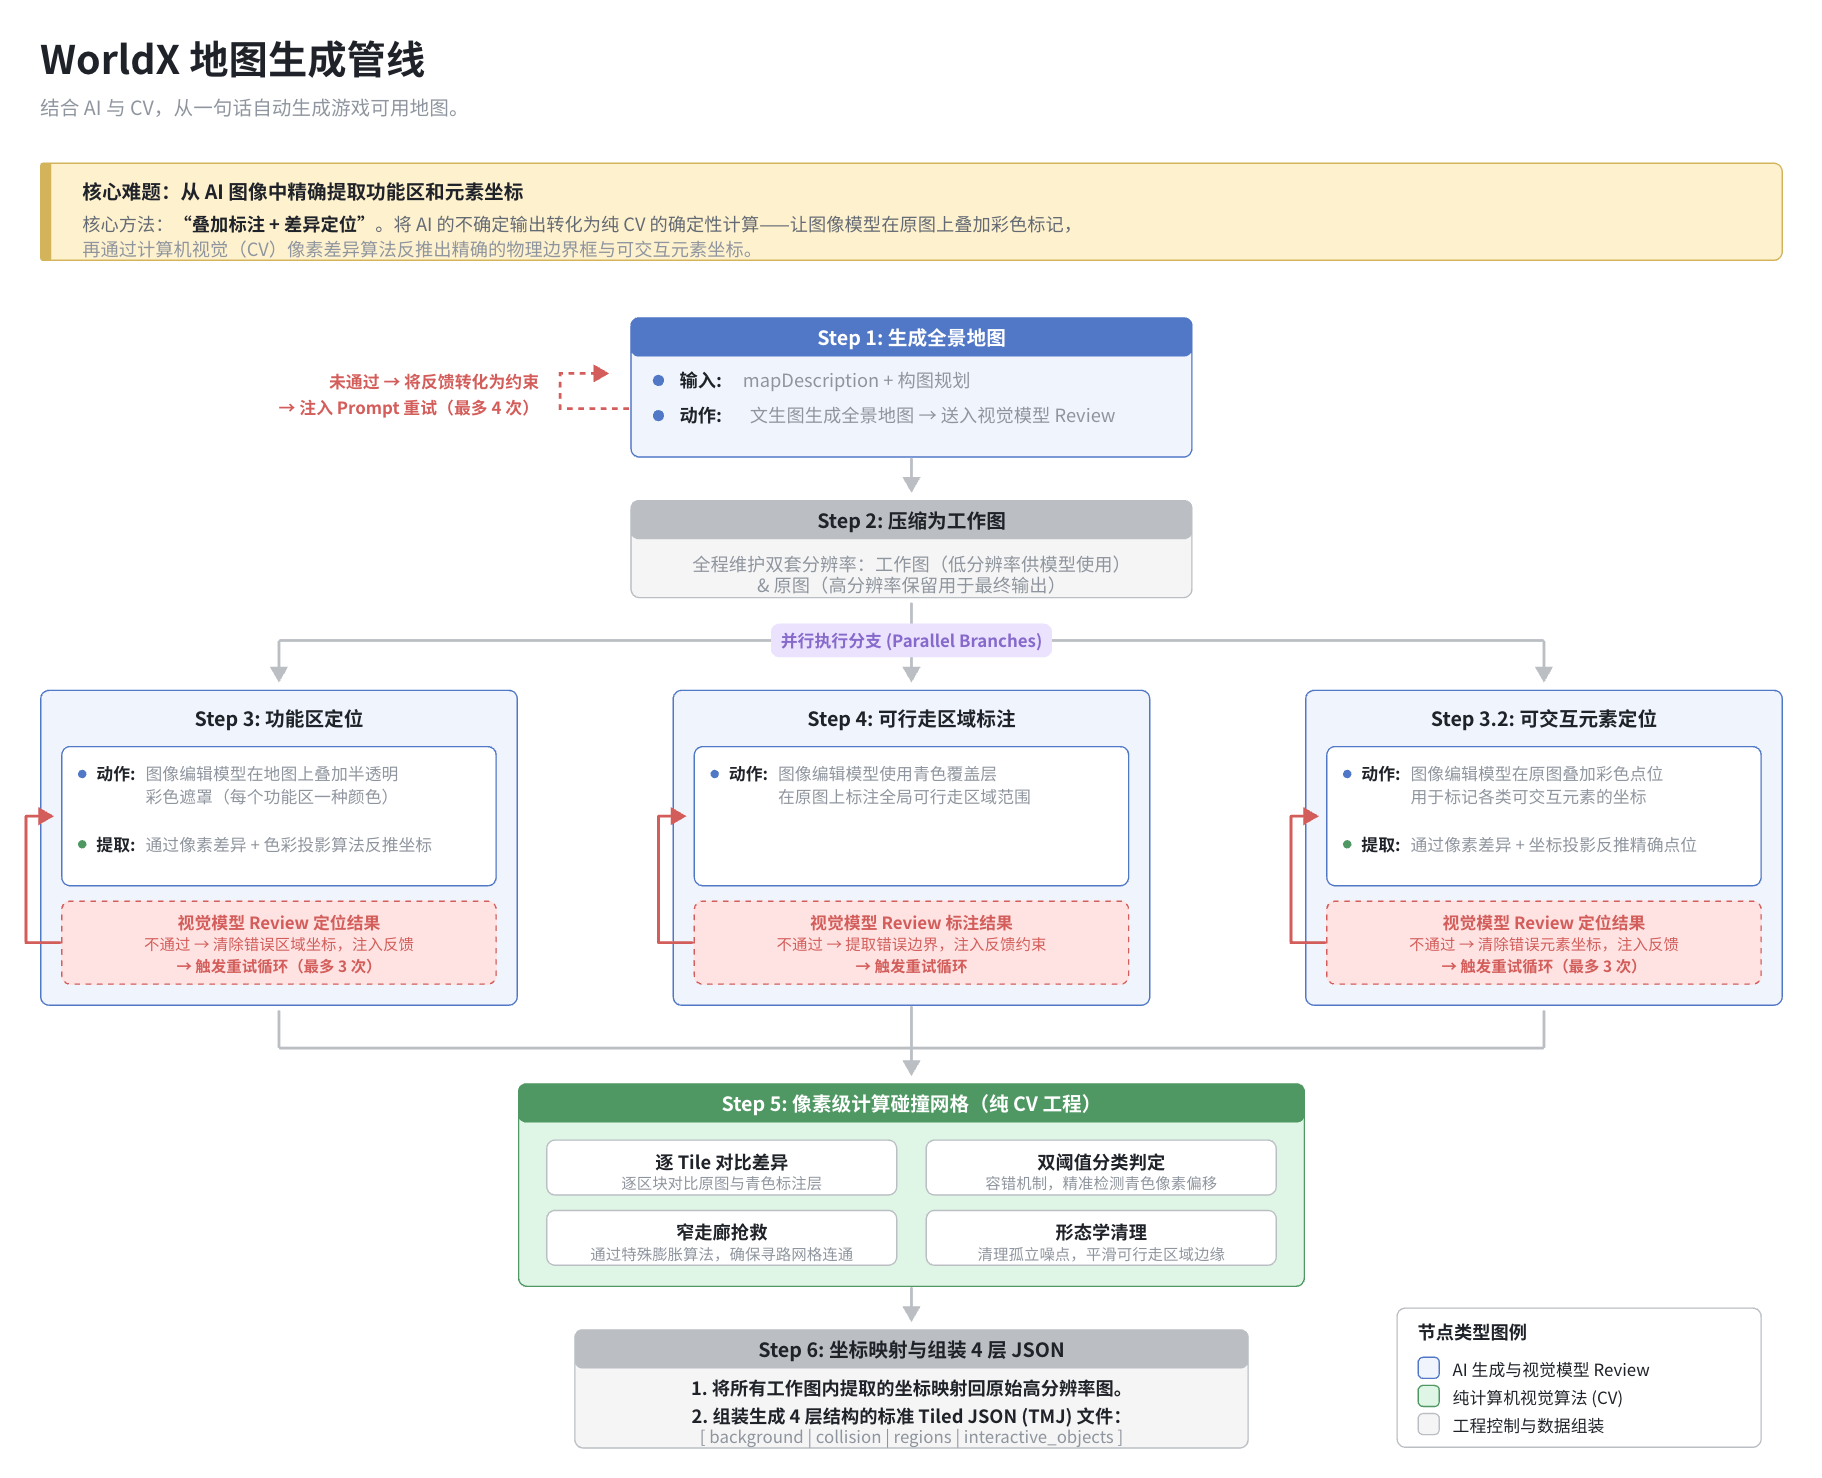Click text "图像编辑模型在原图叠加彩色点位"
The height and width of the screenshot is (1478, 1822).
click(1536, 774)
